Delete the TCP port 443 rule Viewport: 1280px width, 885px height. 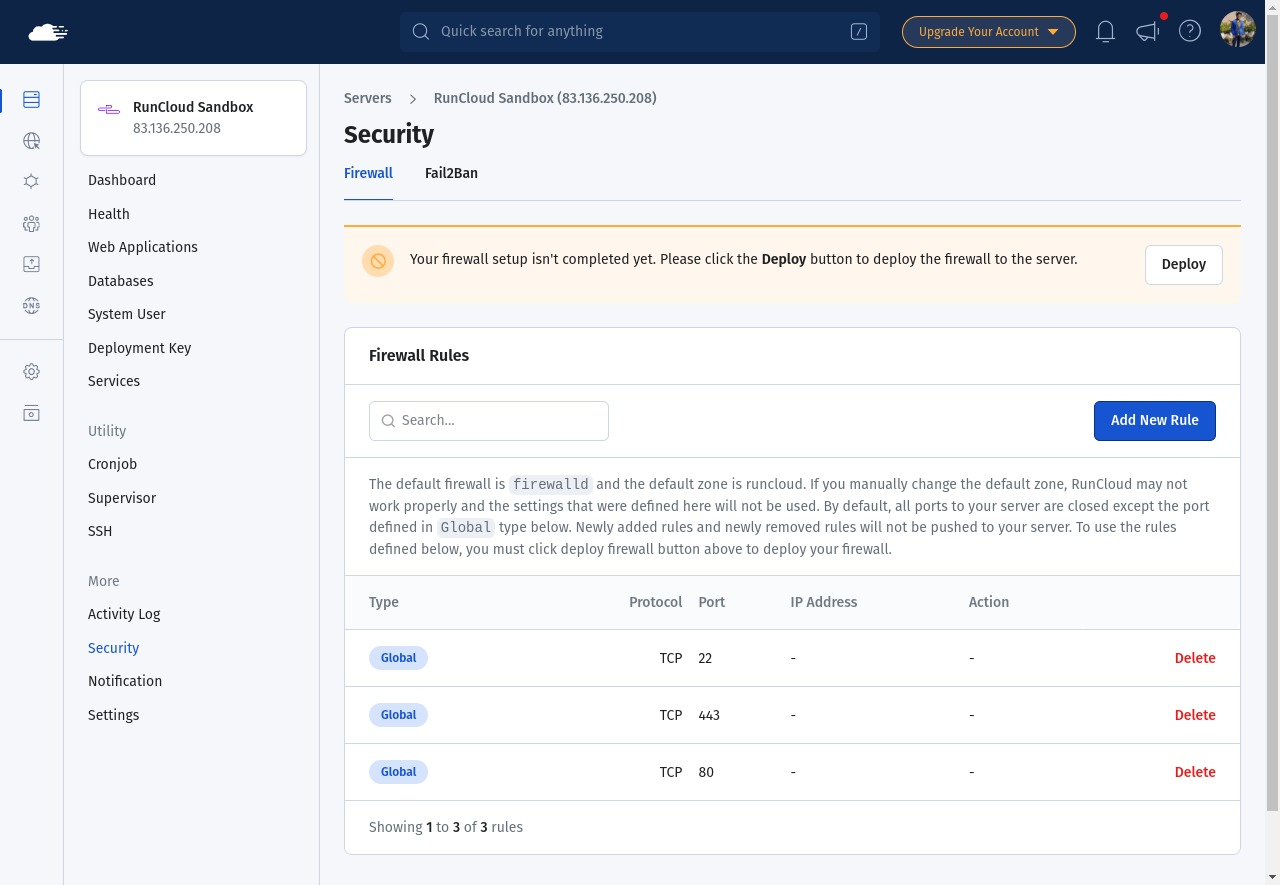[x=1194, y=715]
